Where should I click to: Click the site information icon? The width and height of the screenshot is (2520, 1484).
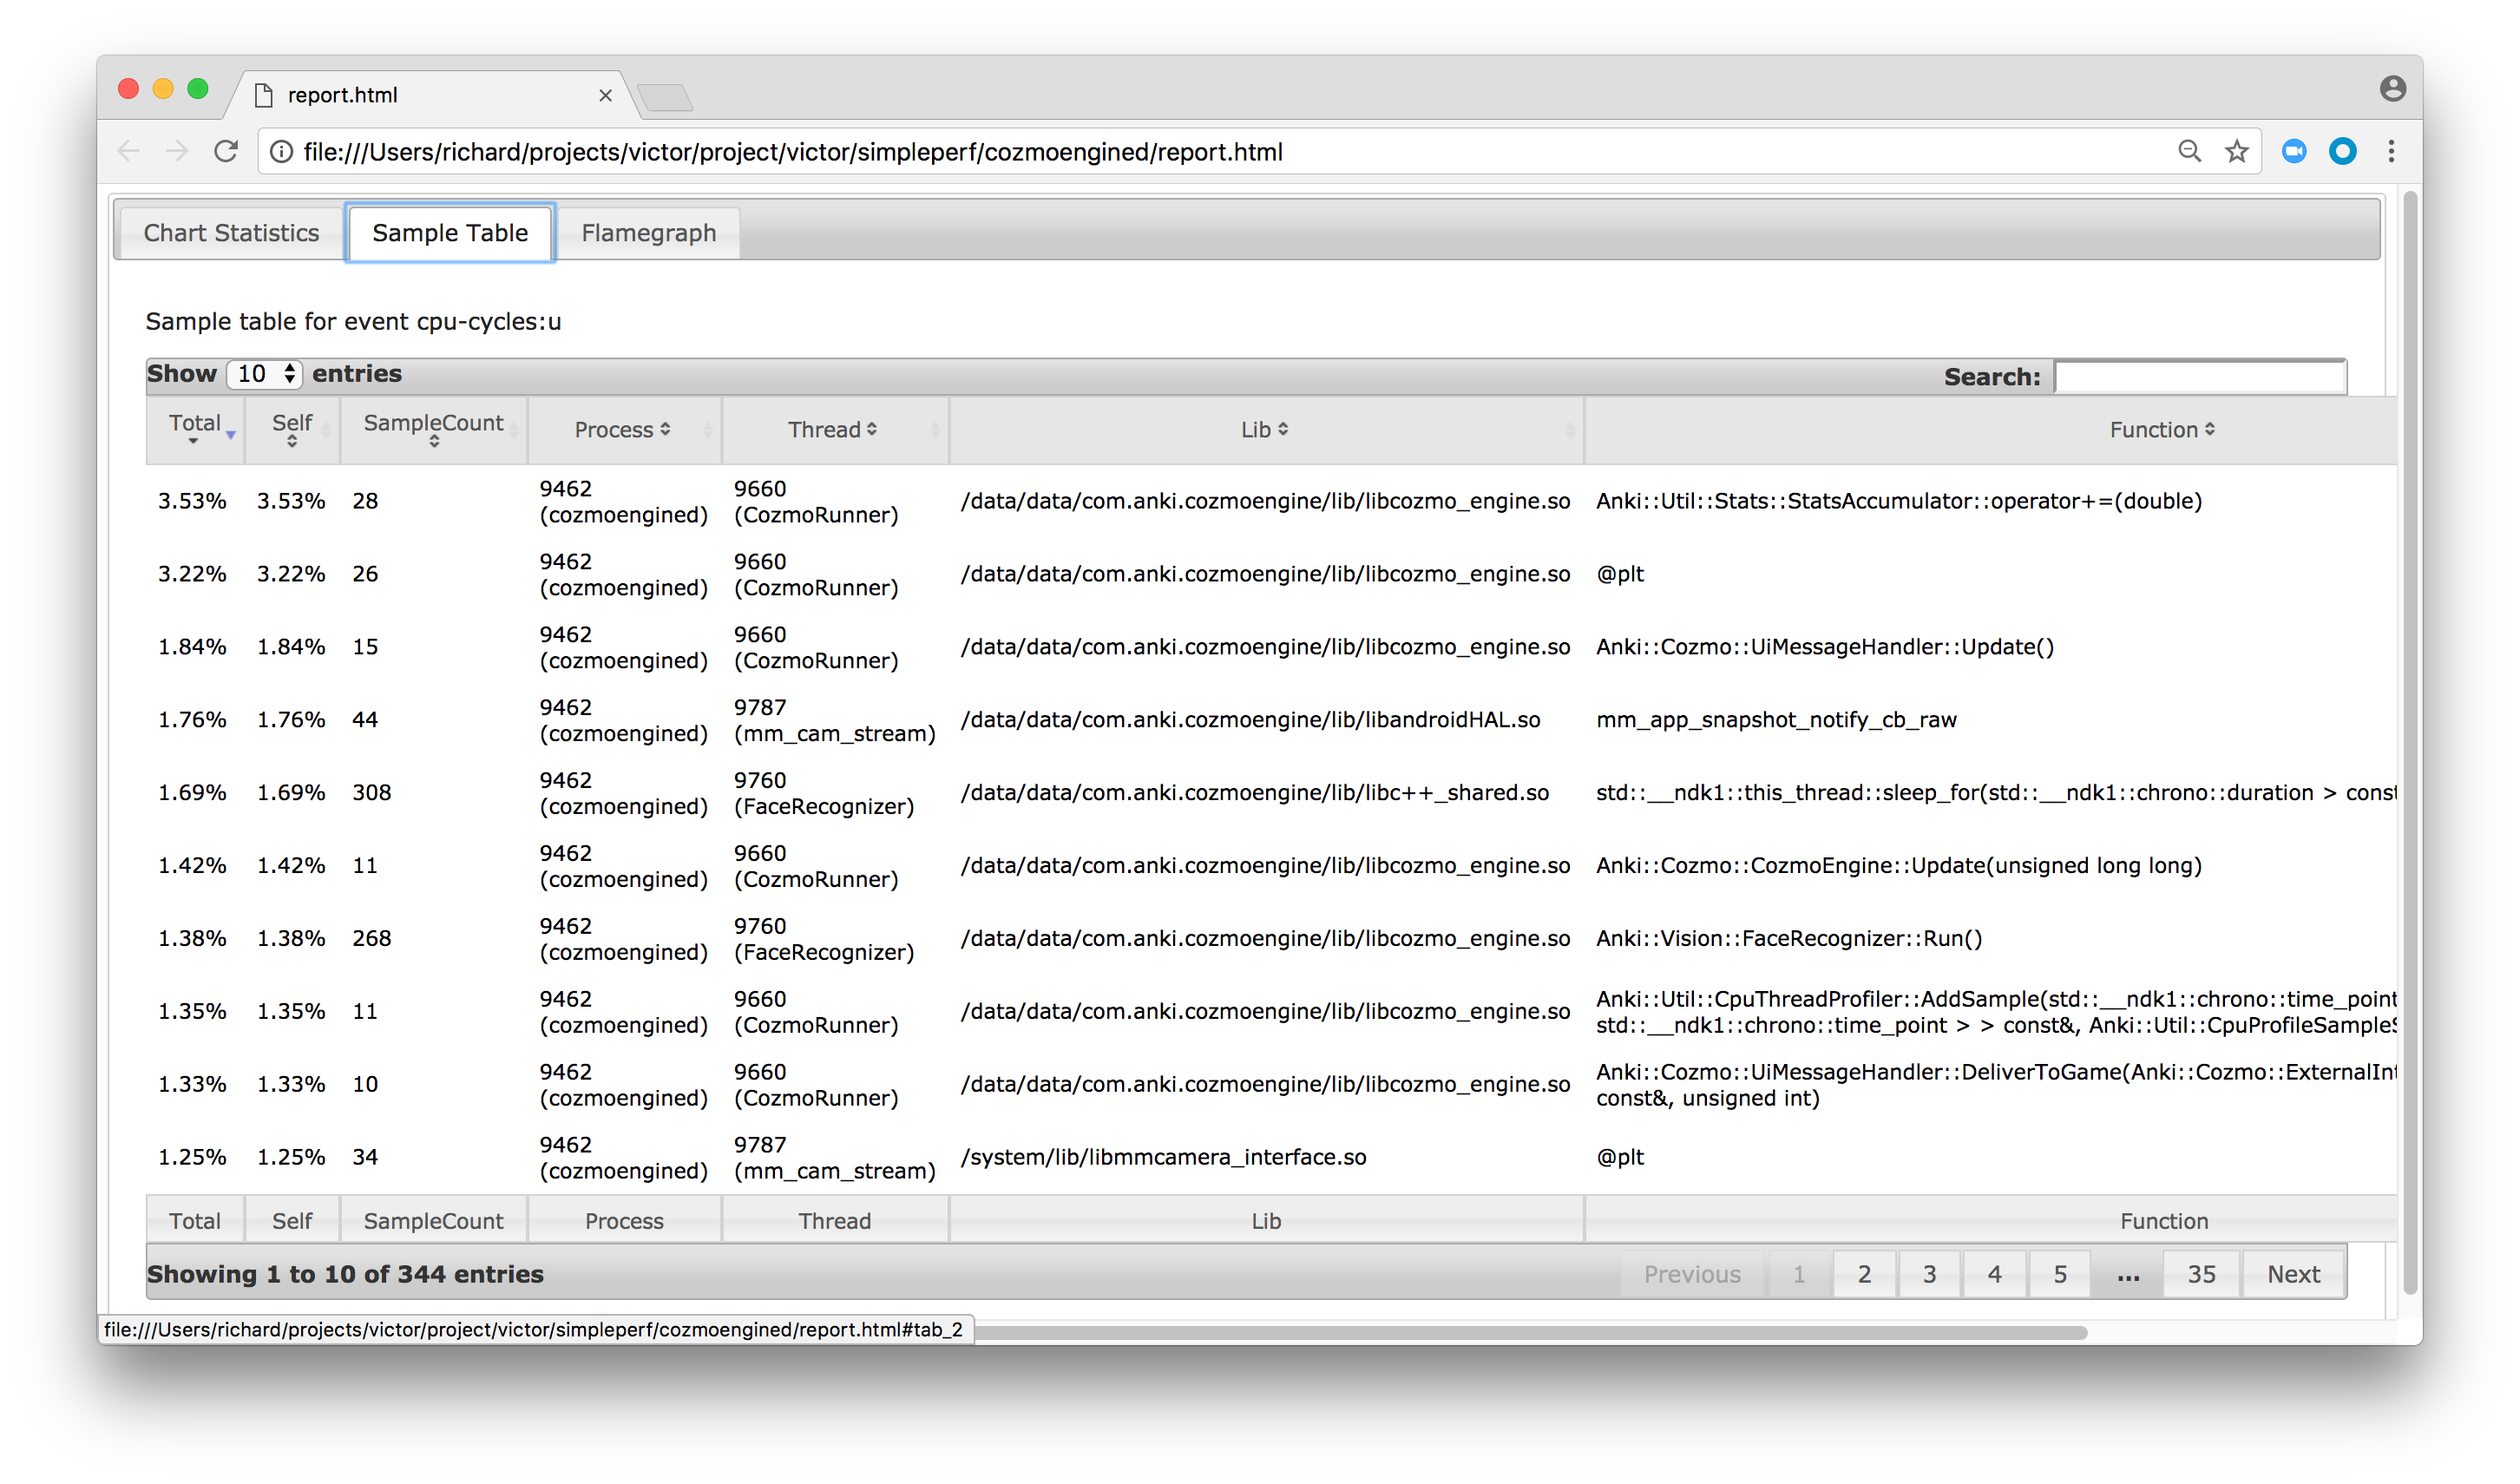[282, 151]
